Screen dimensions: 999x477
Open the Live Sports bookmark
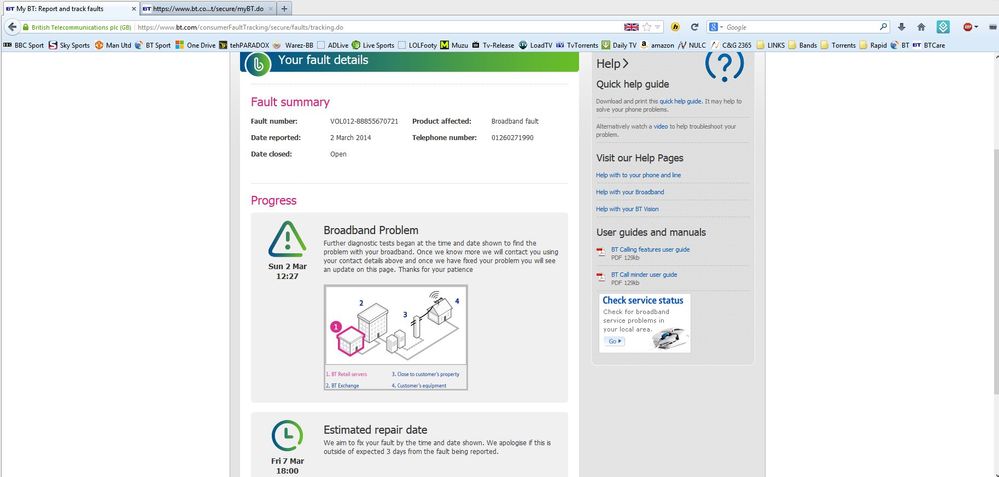(373, 45)
